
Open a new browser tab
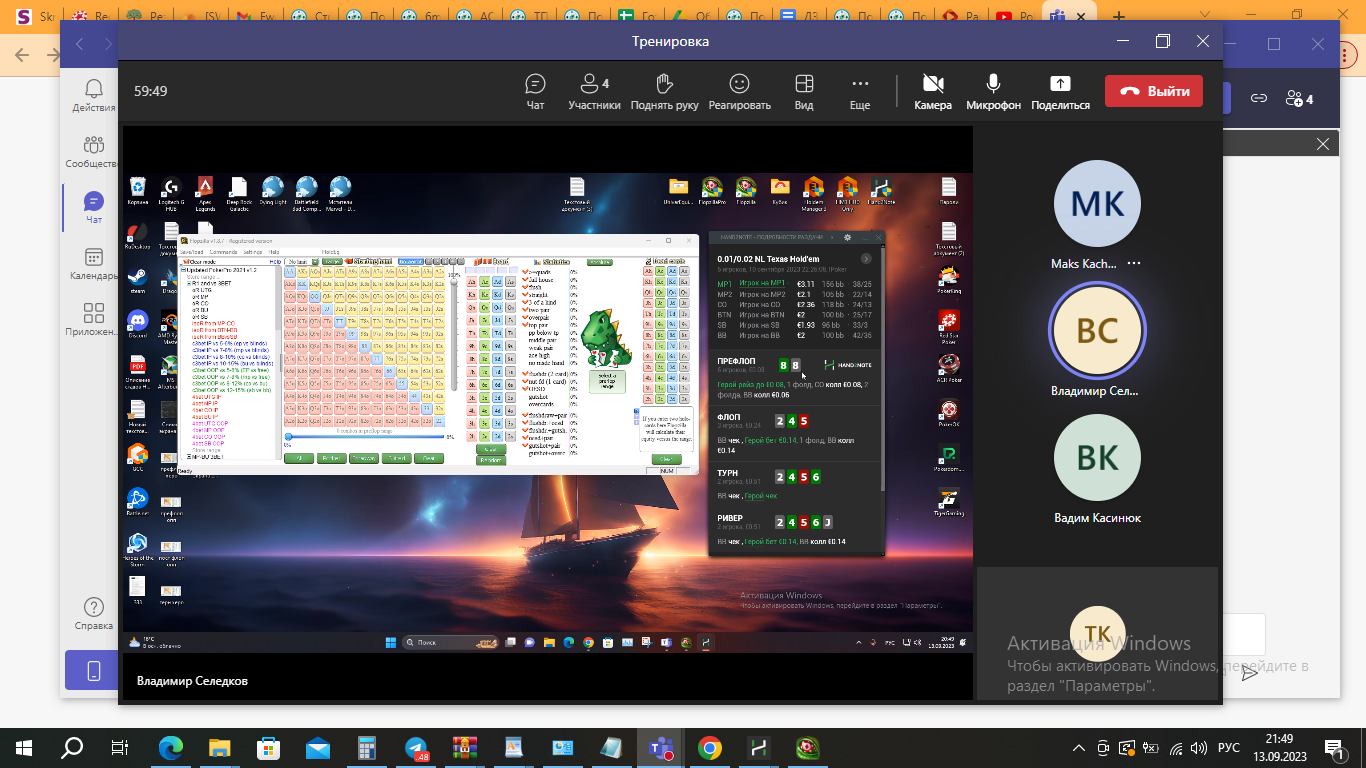pyautogui.click(x=1119, y=16)
